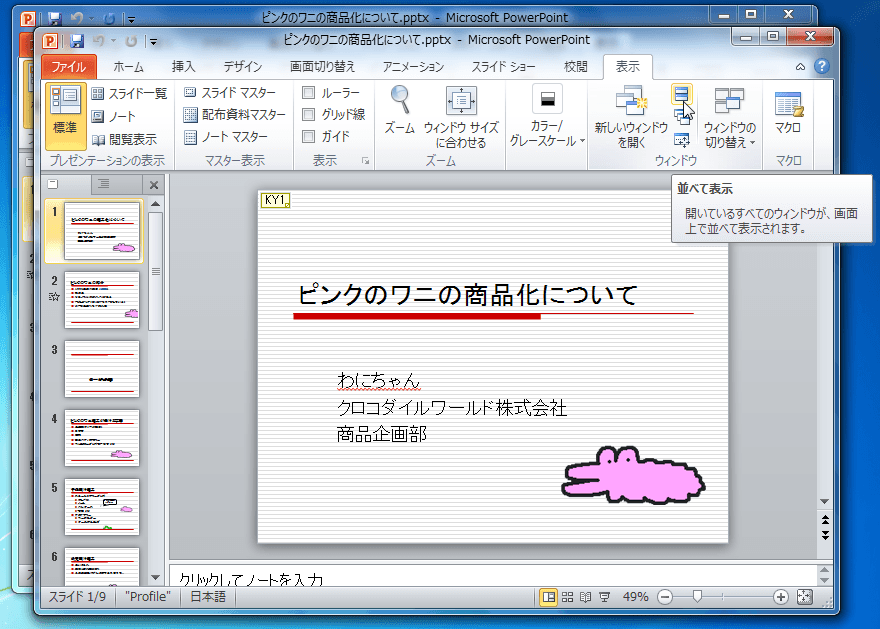Click the notes field クリックしてノートを入力

pos(492,576)
